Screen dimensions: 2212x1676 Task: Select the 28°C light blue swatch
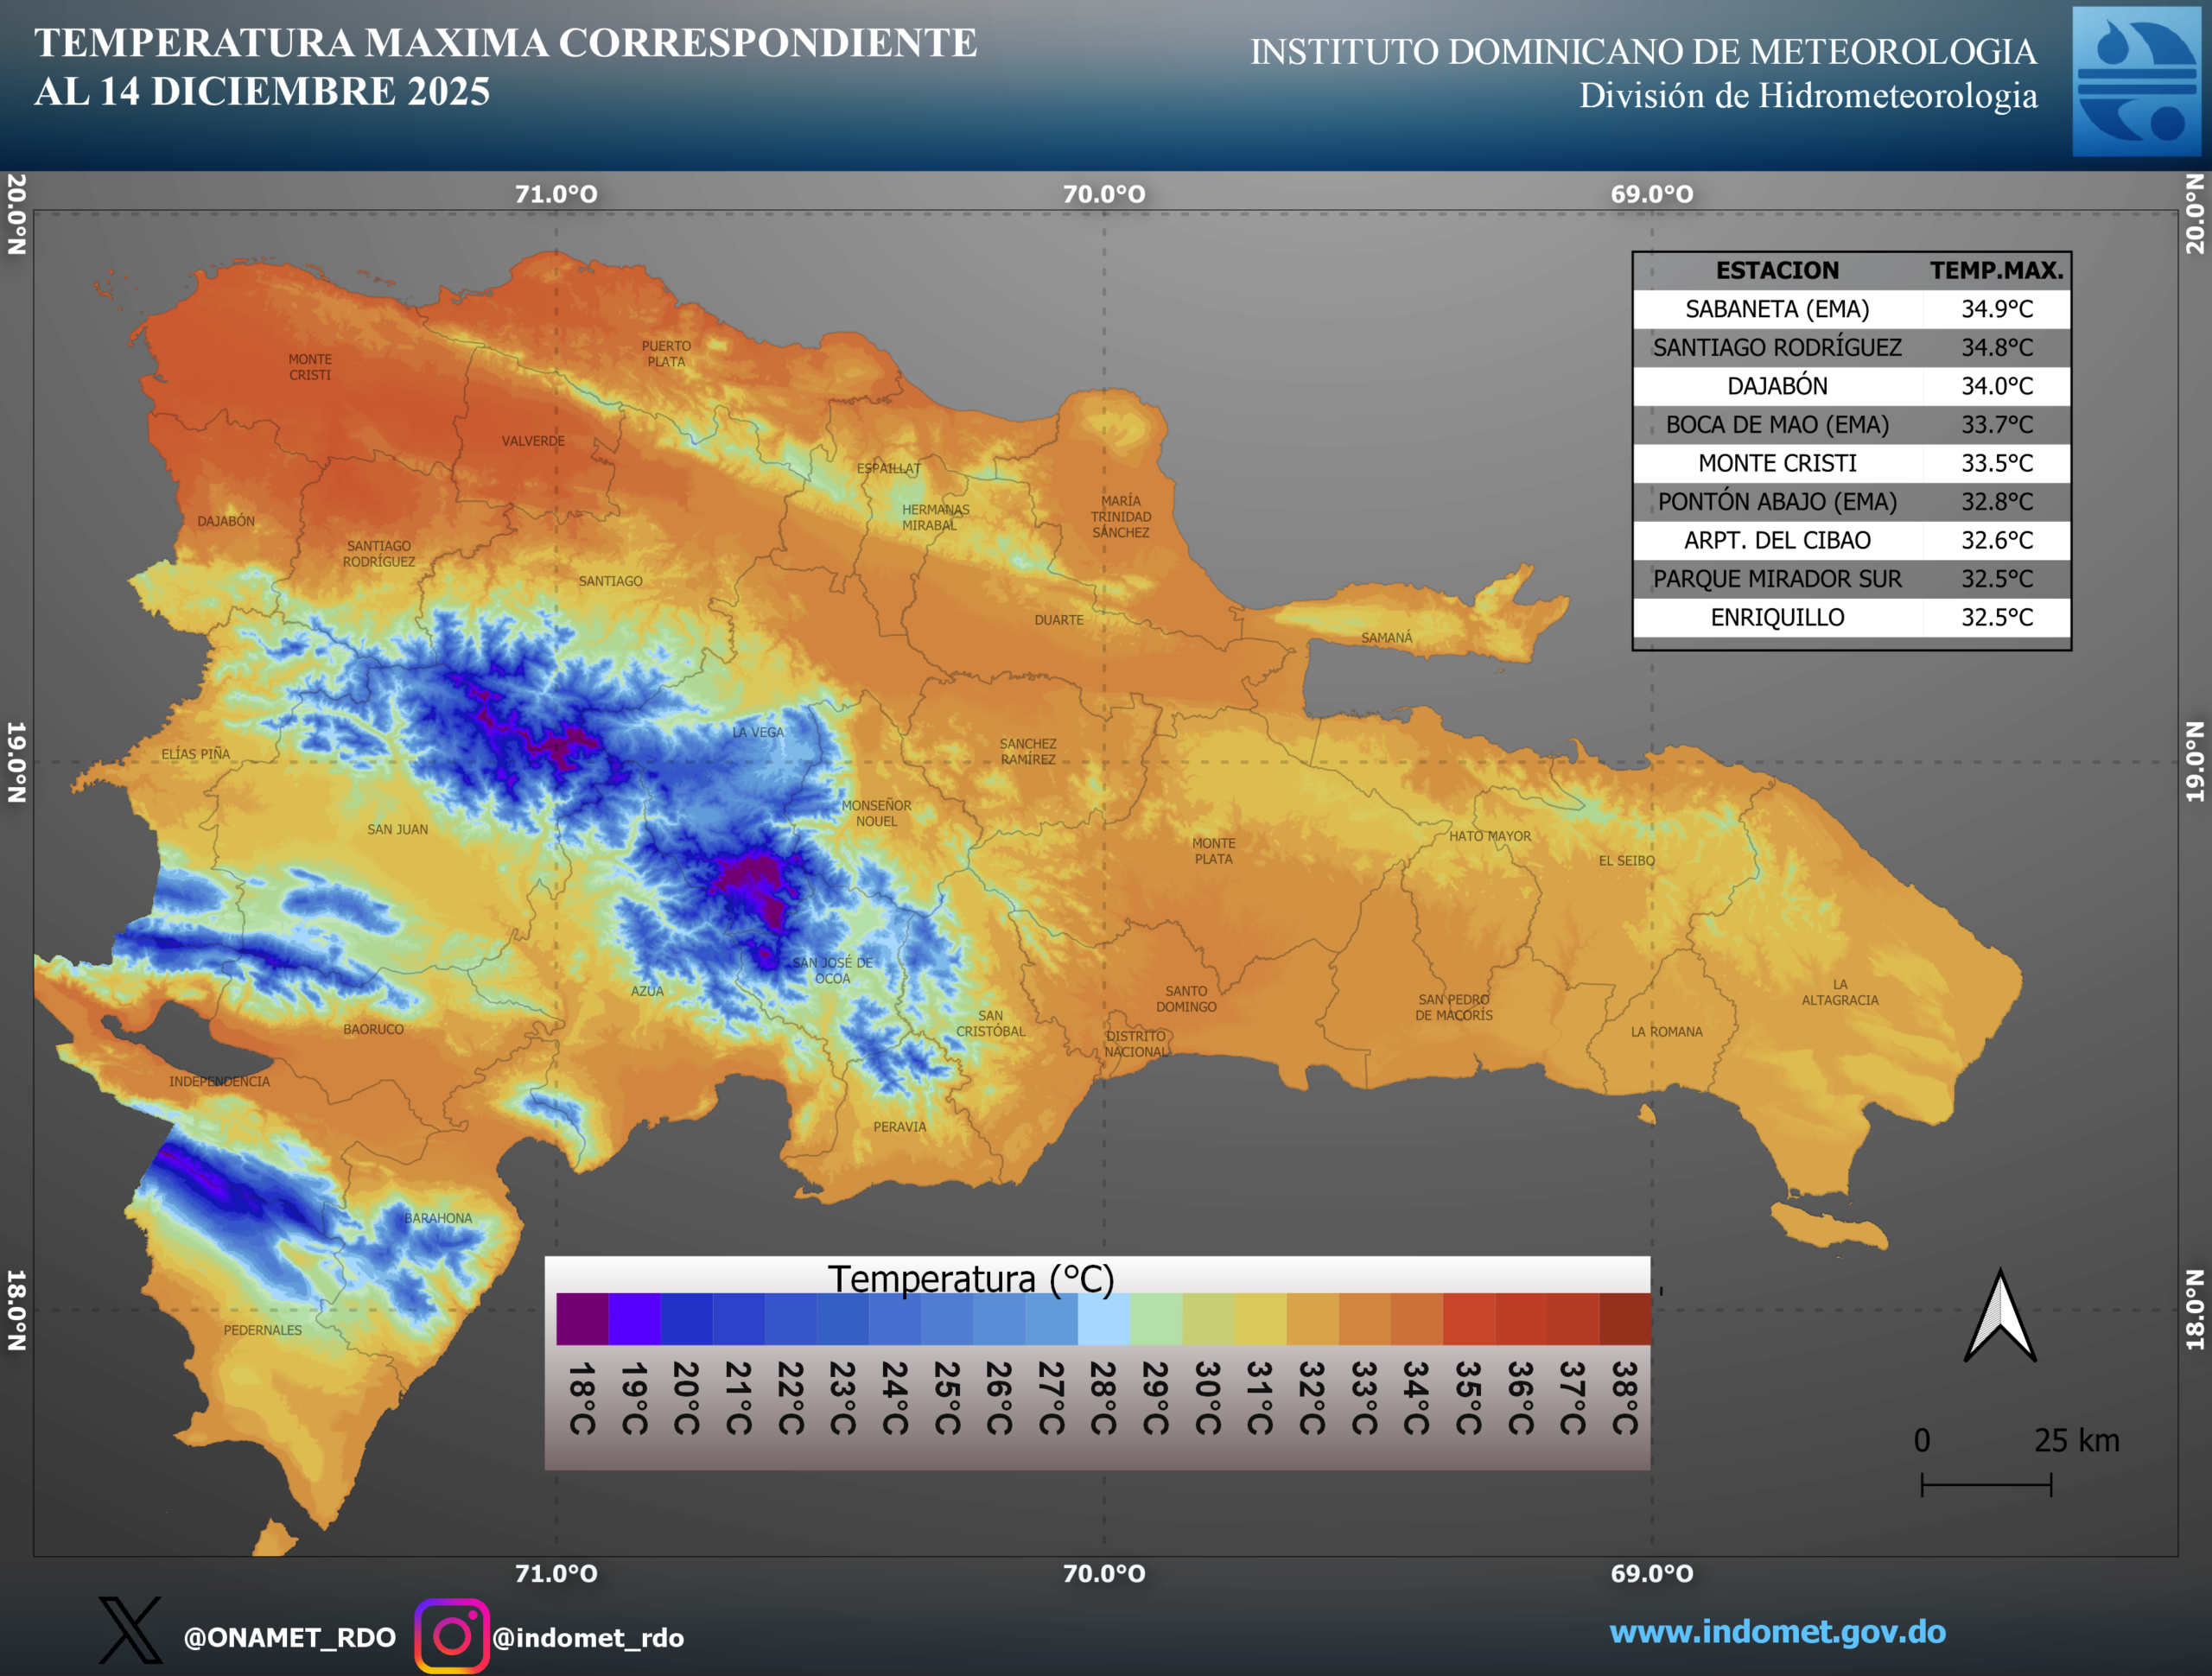coord(1104,1319)
